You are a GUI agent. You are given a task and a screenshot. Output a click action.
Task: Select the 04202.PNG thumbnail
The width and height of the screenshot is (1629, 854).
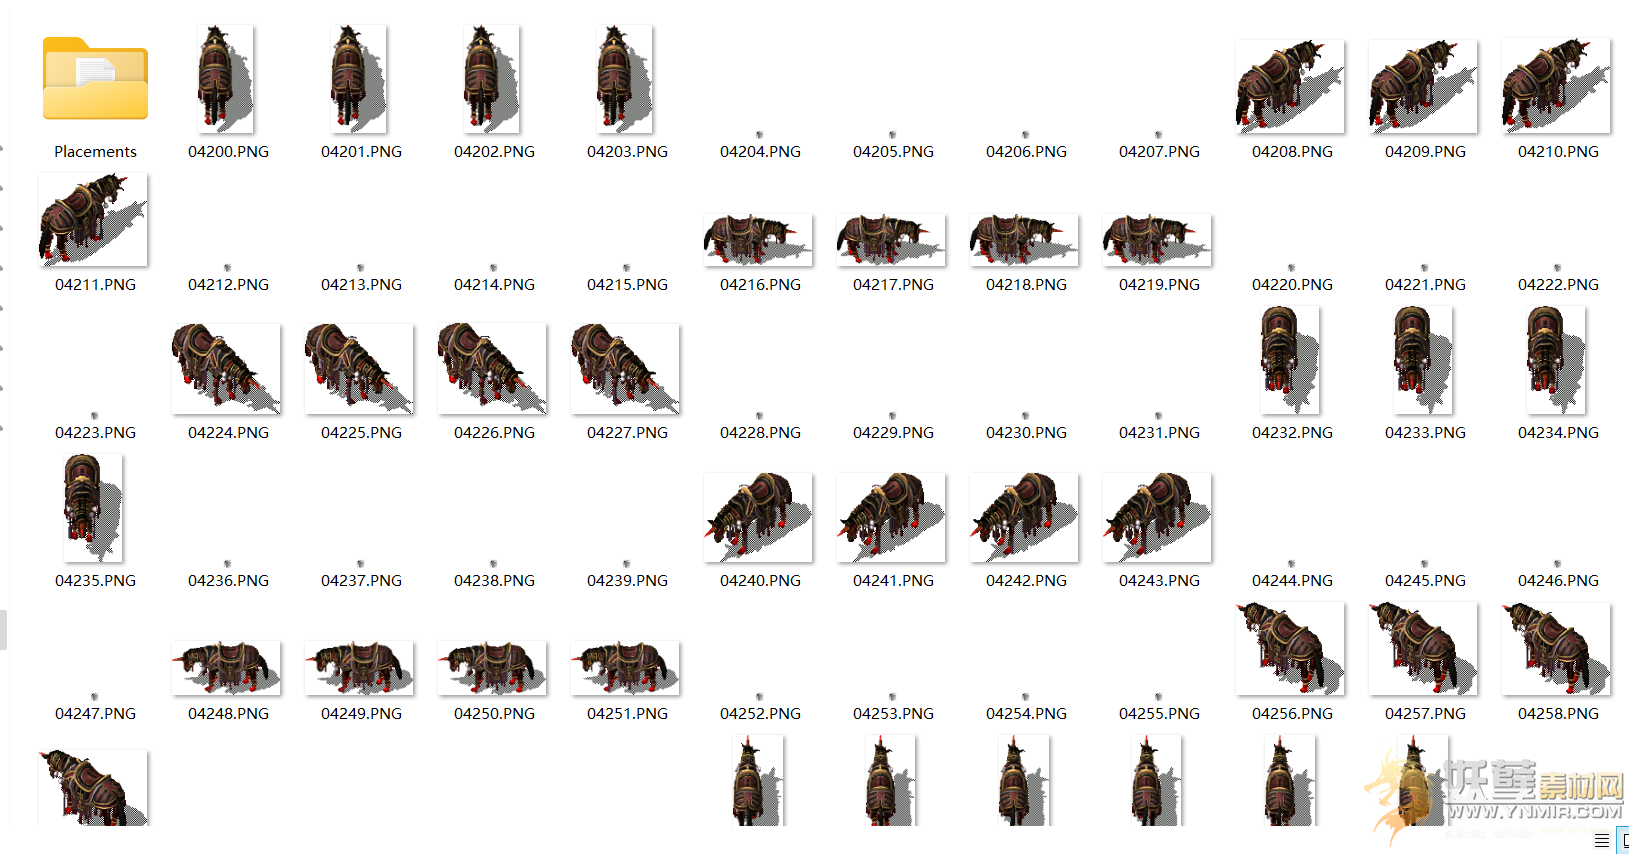tap(491, 79)
